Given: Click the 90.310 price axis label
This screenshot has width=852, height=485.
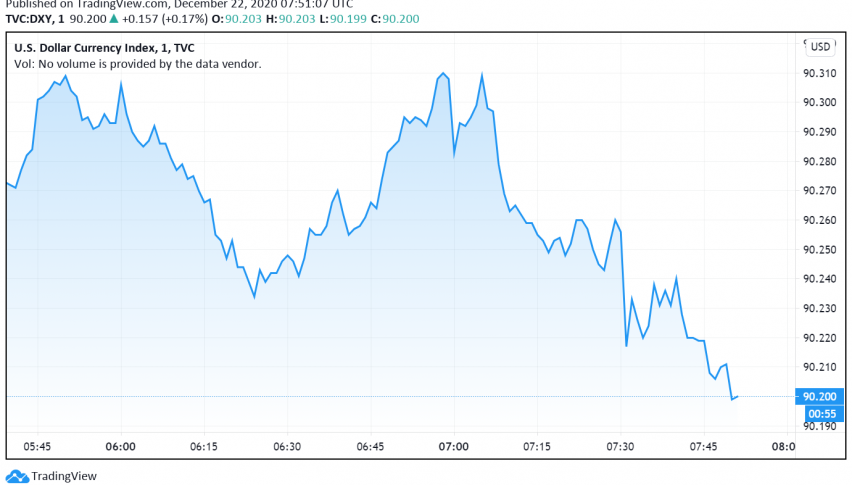Looking at the screenshot, I should [x=819, y=73].
